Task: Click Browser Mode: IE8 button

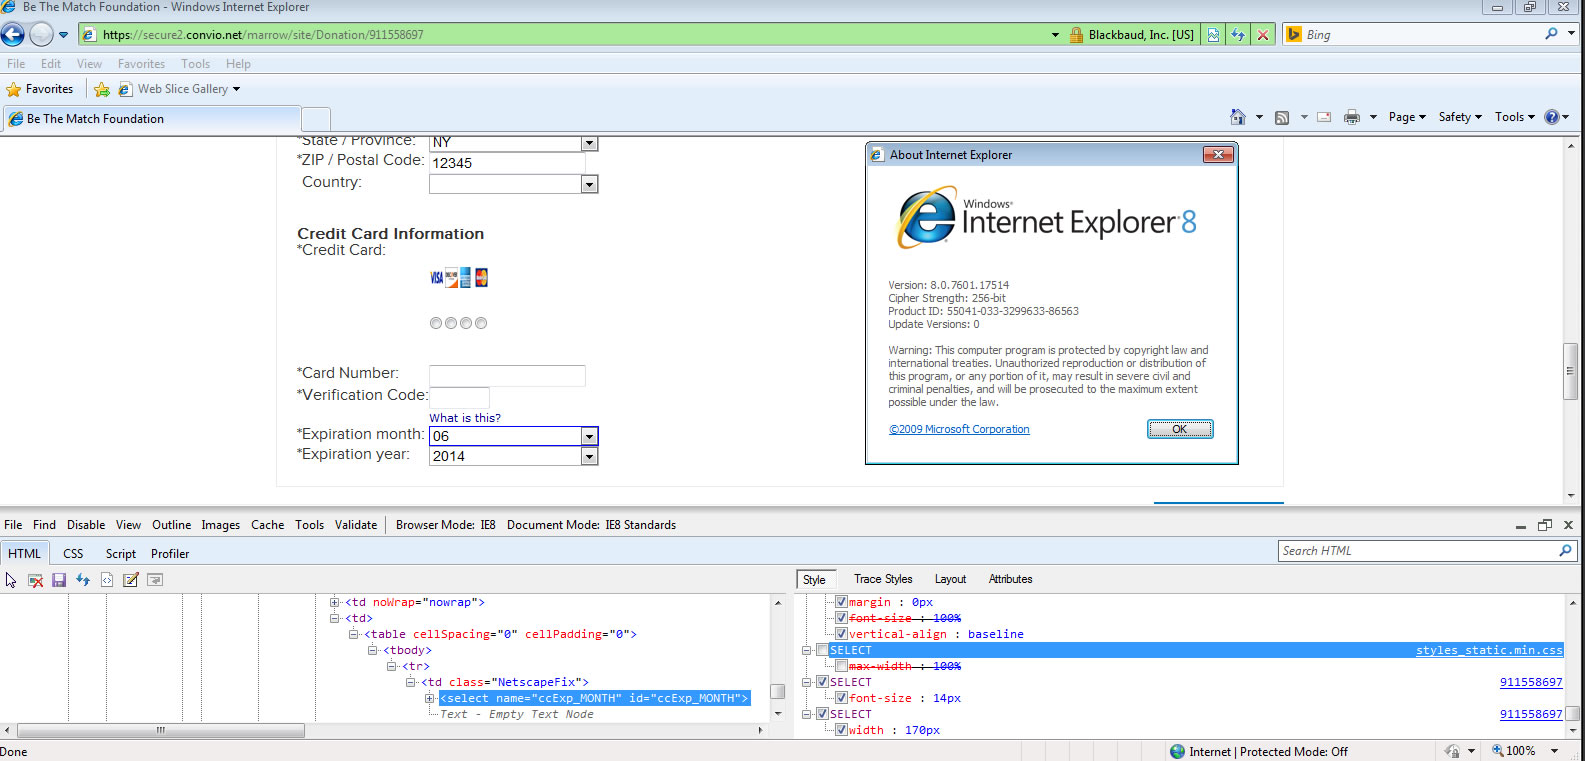Action: coord(446,525)
